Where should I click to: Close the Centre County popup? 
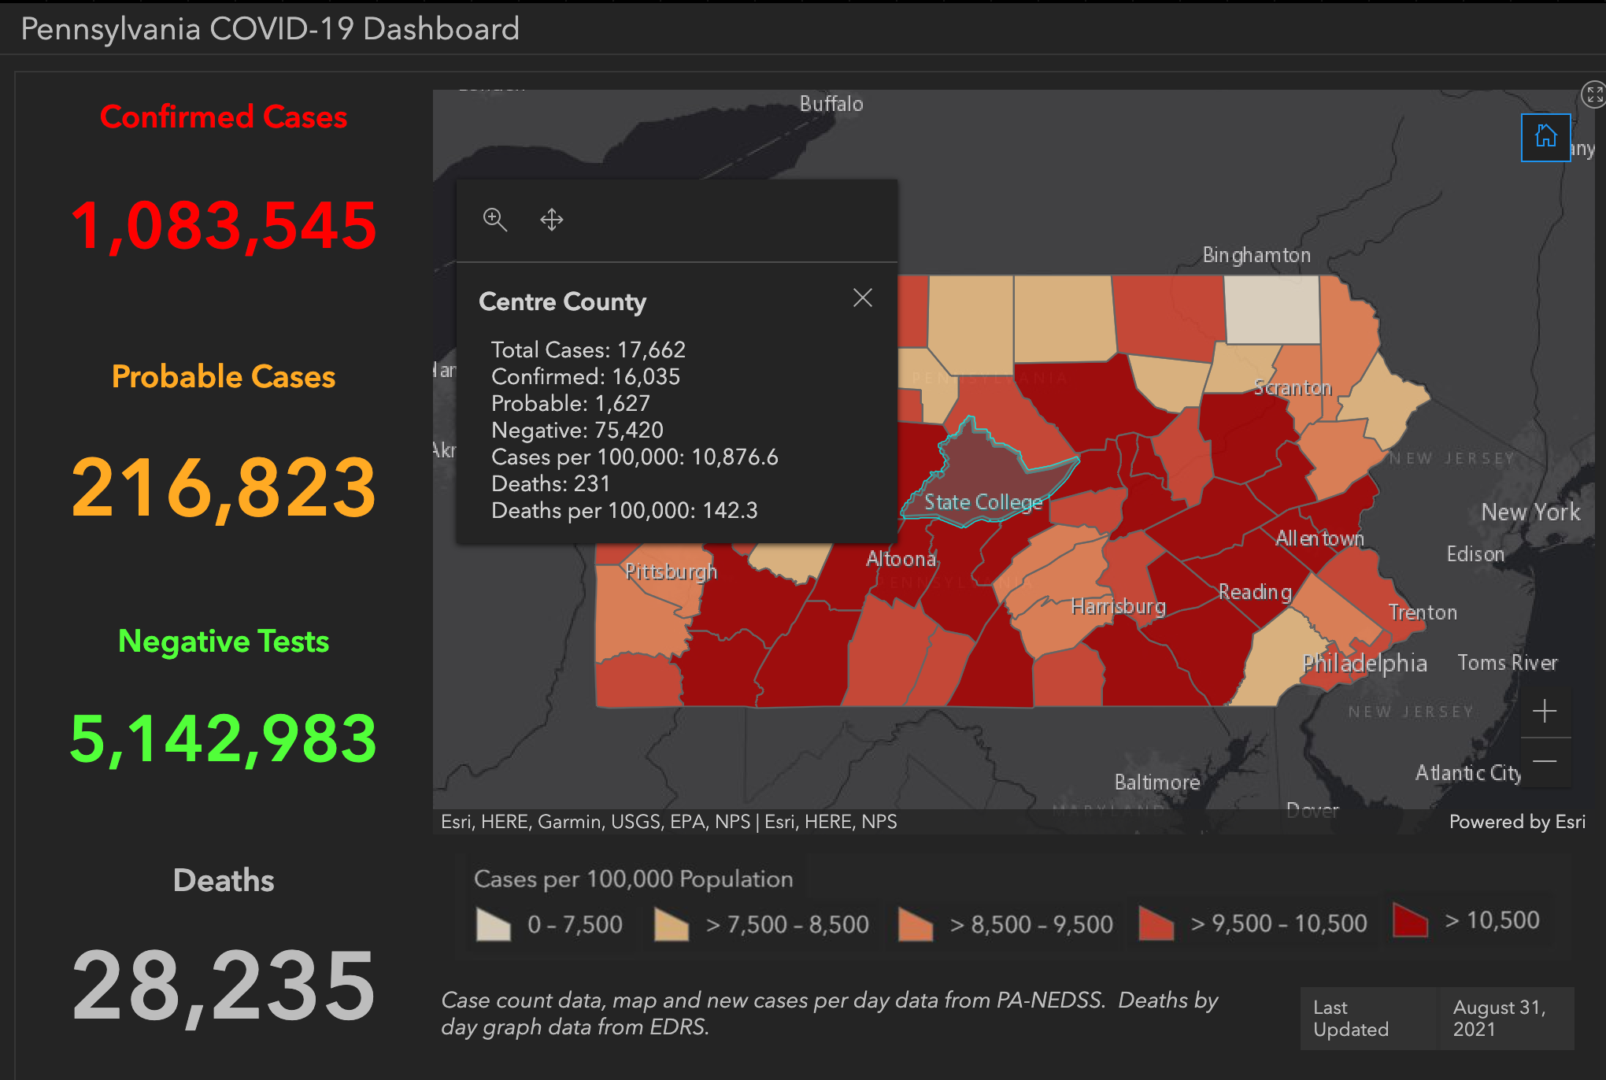tap(862, 297)
